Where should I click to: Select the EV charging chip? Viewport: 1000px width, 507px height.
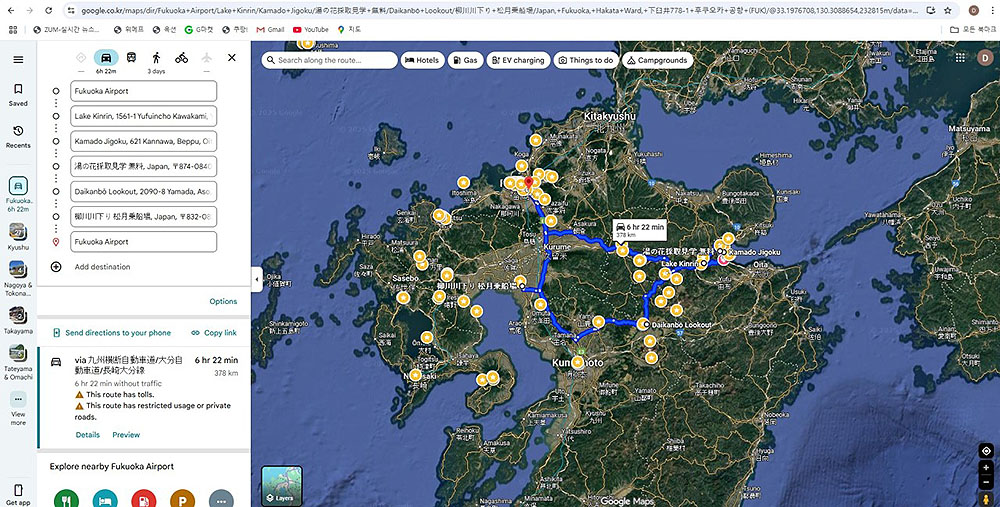click(x=518, y=61)
